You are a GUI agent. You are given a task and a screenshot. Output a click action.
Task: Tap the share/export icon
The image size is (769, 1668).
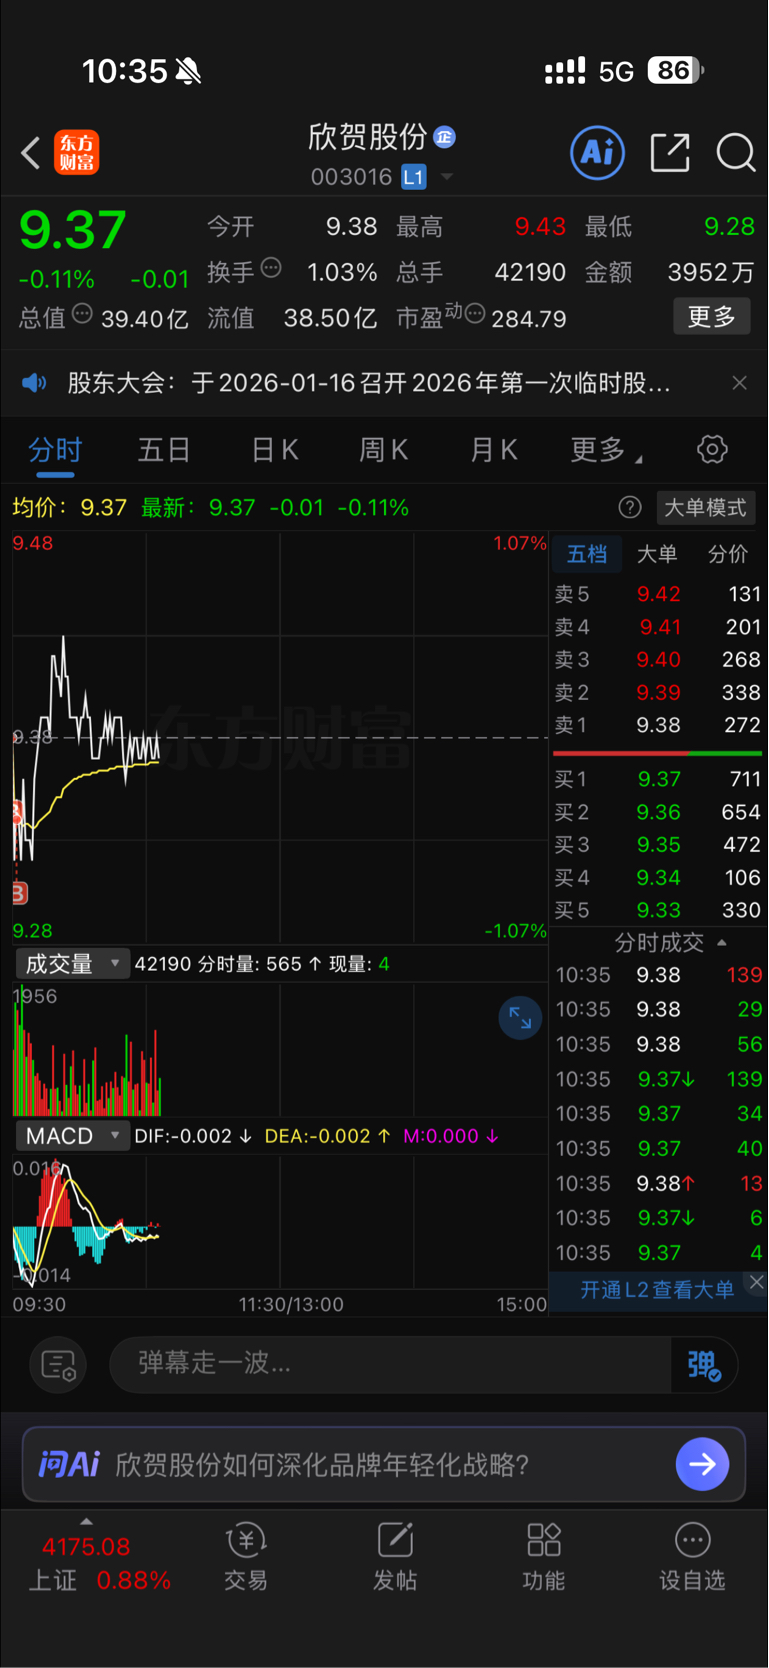[x=670, y=152]
